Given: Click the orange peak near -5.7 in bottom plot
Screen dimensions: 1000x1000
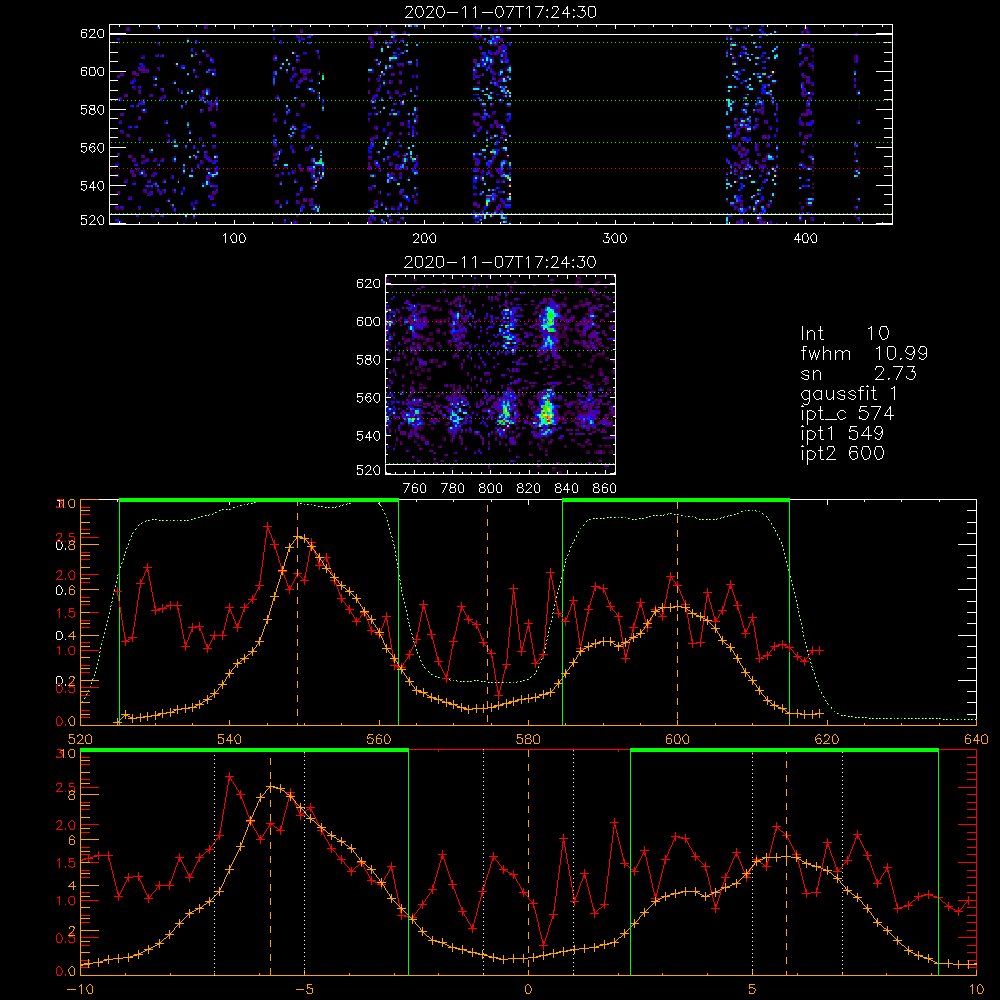Looking at the screenshot, I should pos(271,786).
